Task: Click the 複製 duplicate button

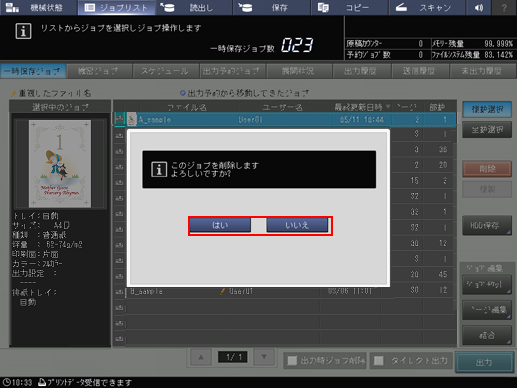Action: [487, 189]
